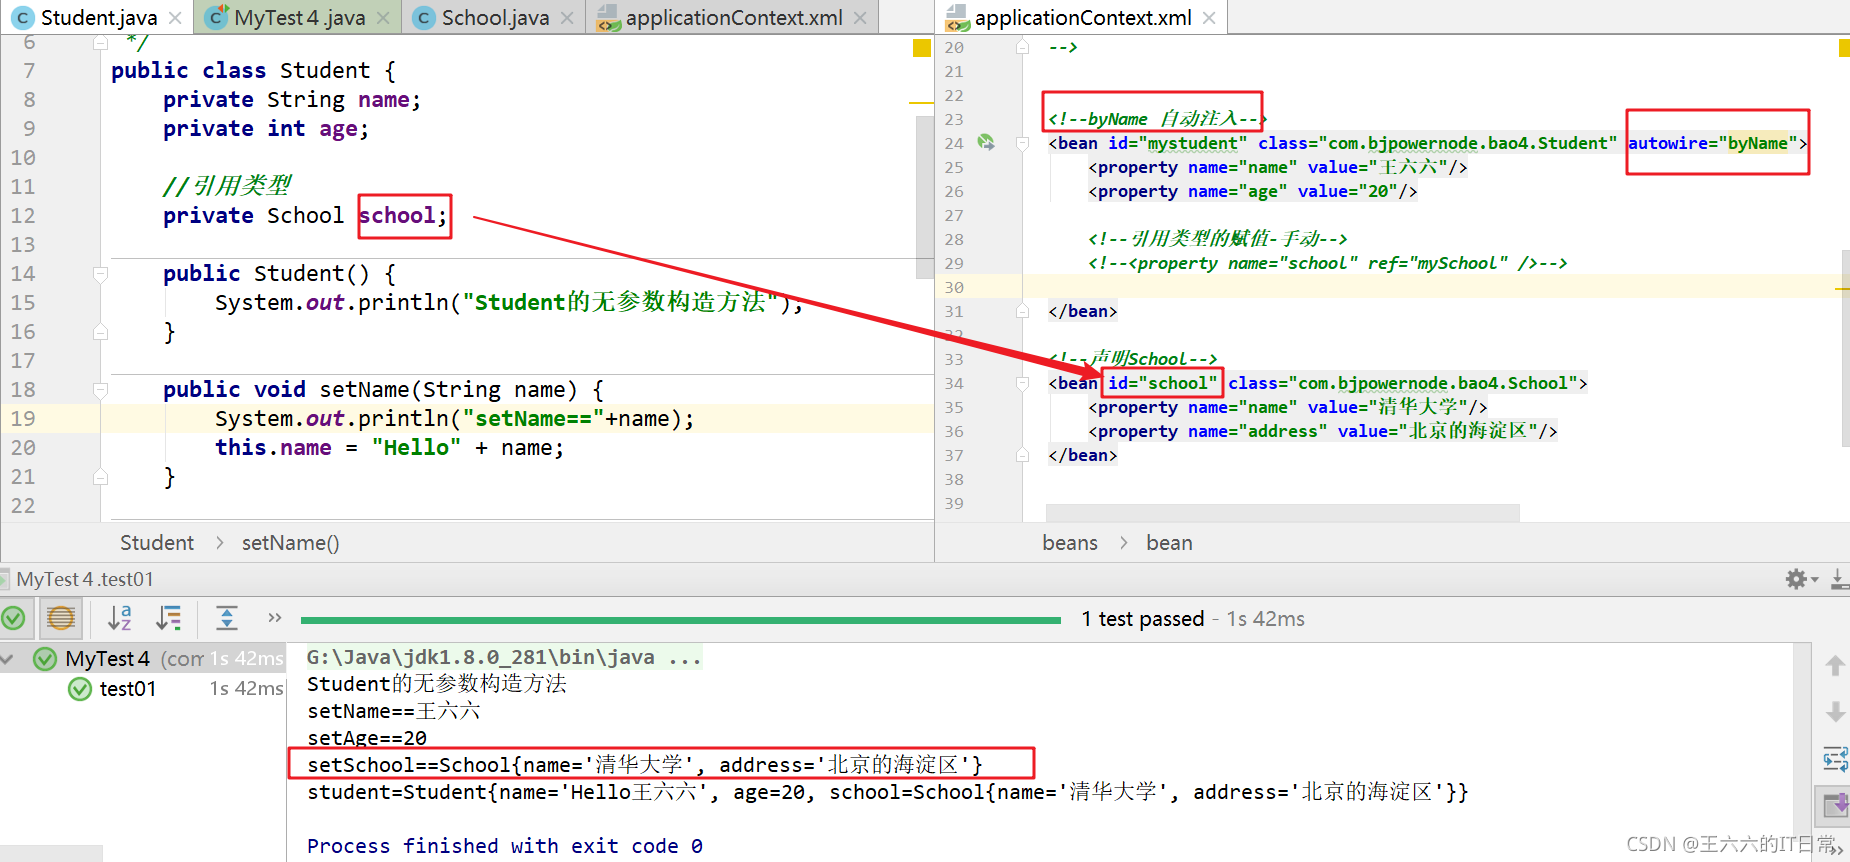
Task: Click 'private String name;' code line
Action: (292, 100)
